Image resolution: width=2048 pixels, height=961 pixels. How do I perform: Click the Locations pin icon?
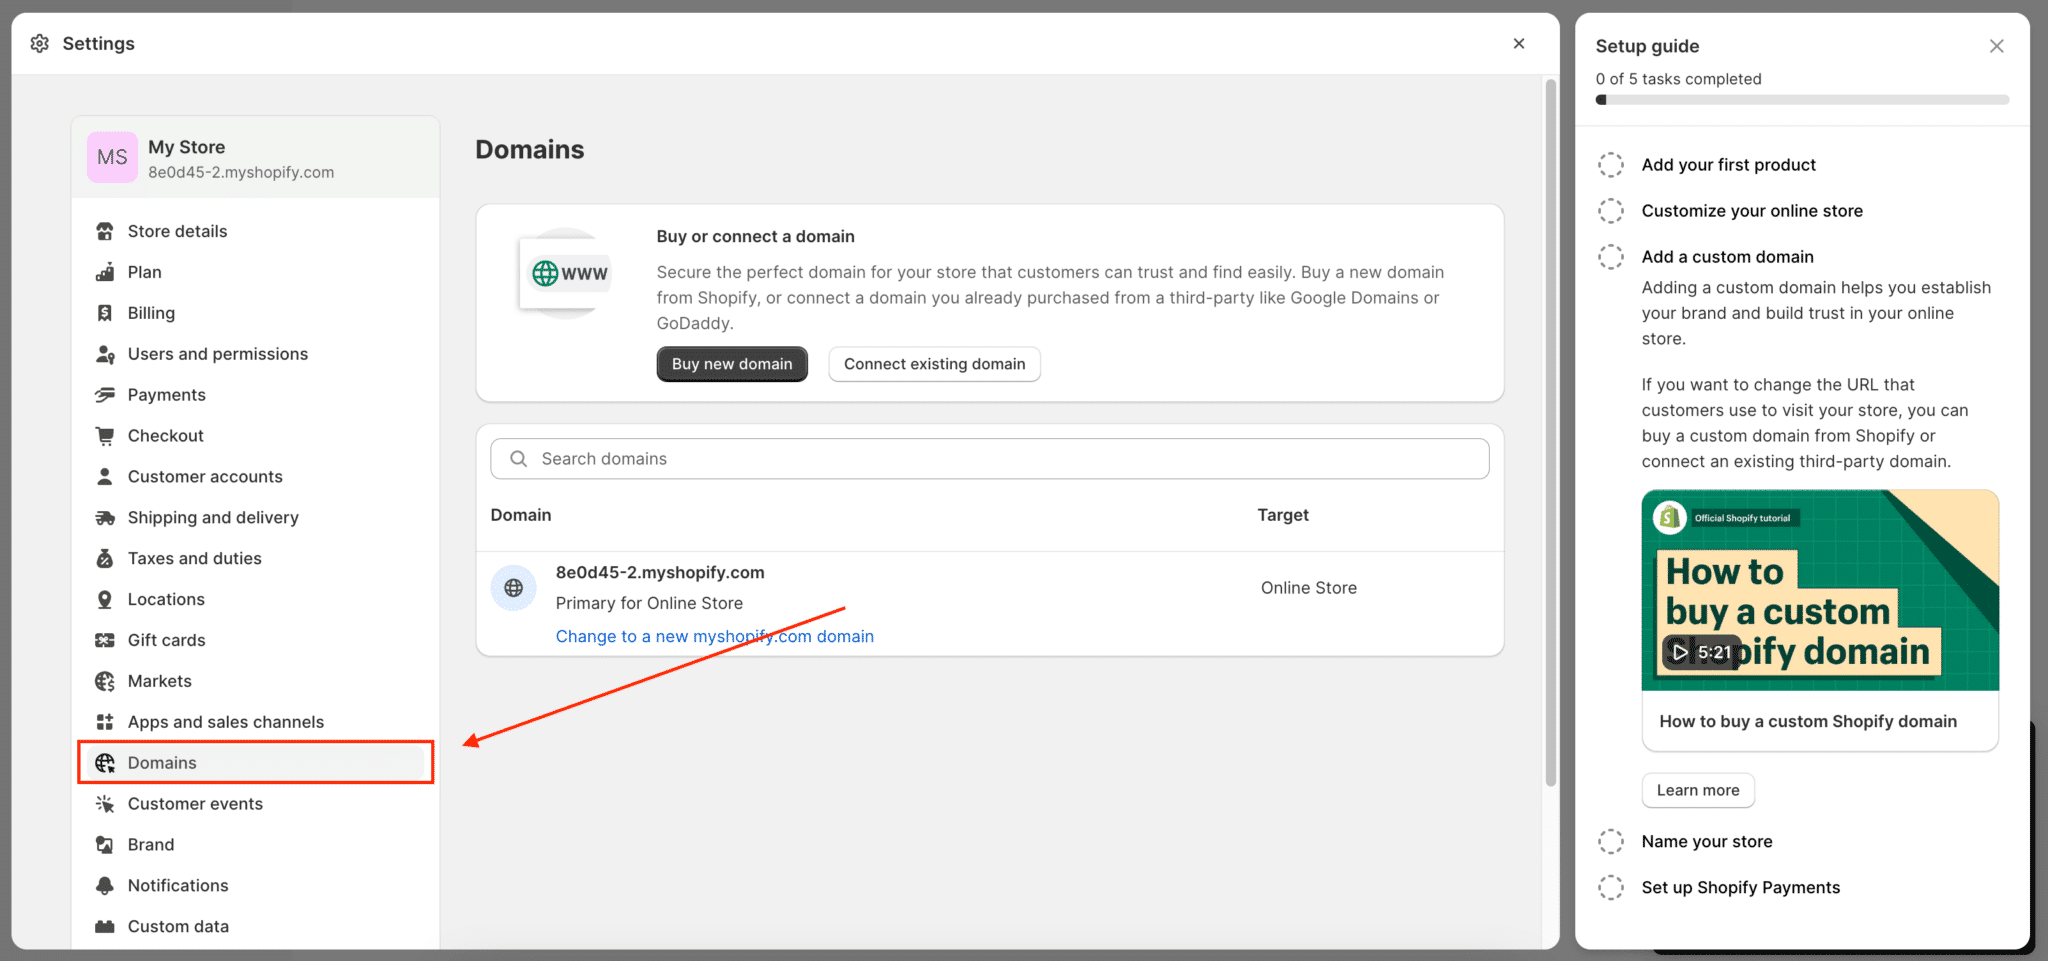[104, 600]
